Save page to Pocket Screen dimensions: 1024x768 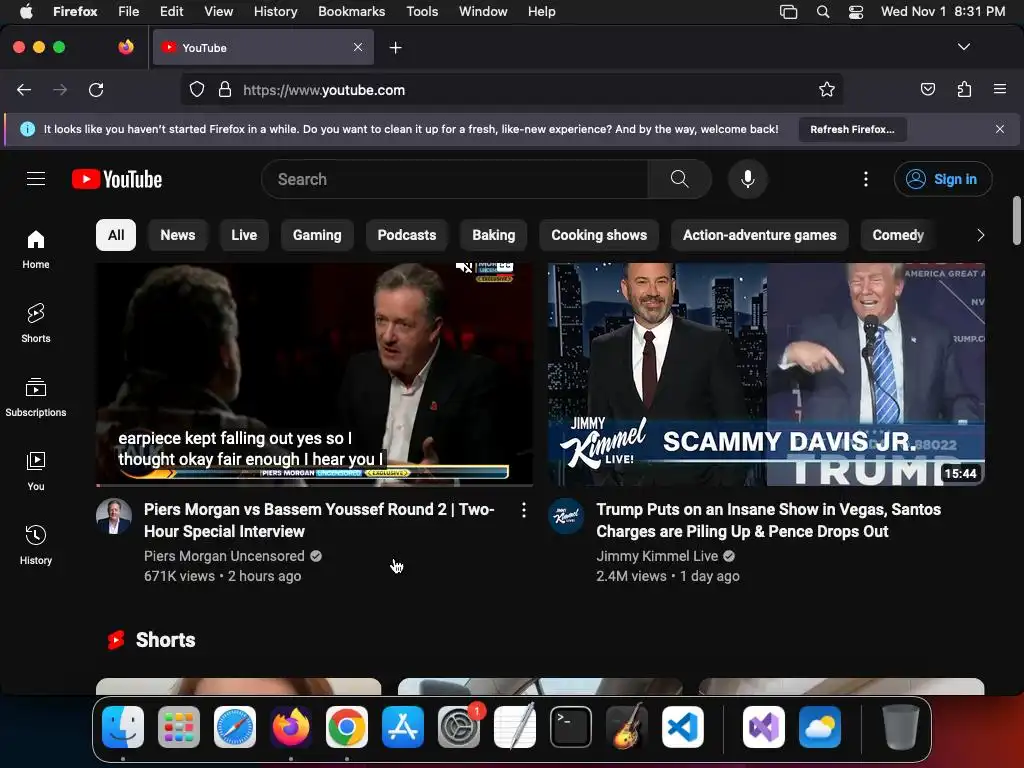tap(927, 89)
